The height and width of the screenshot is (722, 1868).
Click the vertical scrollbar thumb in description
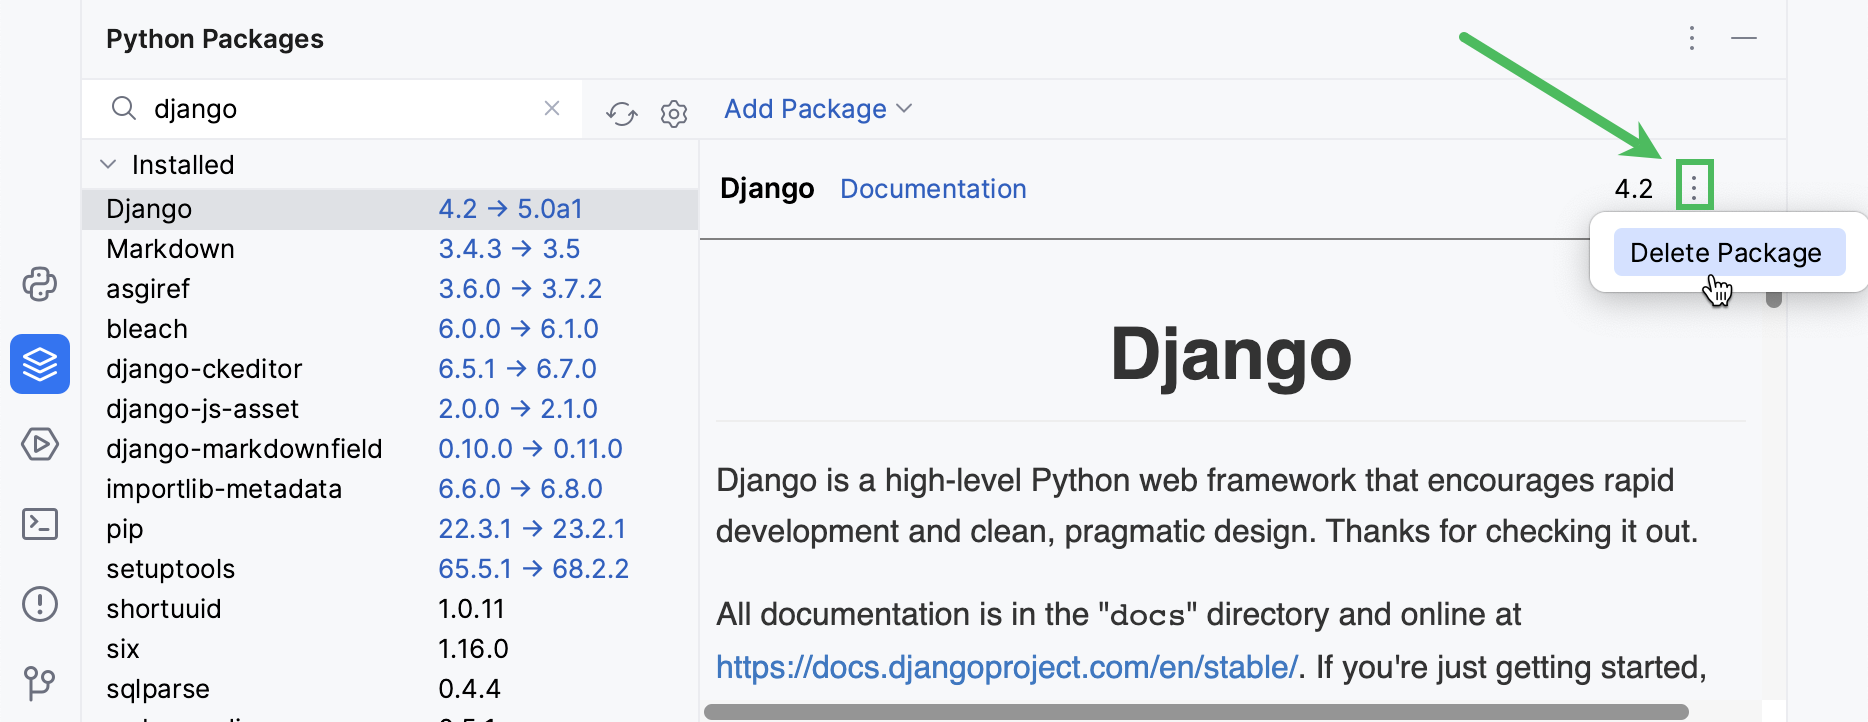pyautogui.click(x=1774, y=298)
